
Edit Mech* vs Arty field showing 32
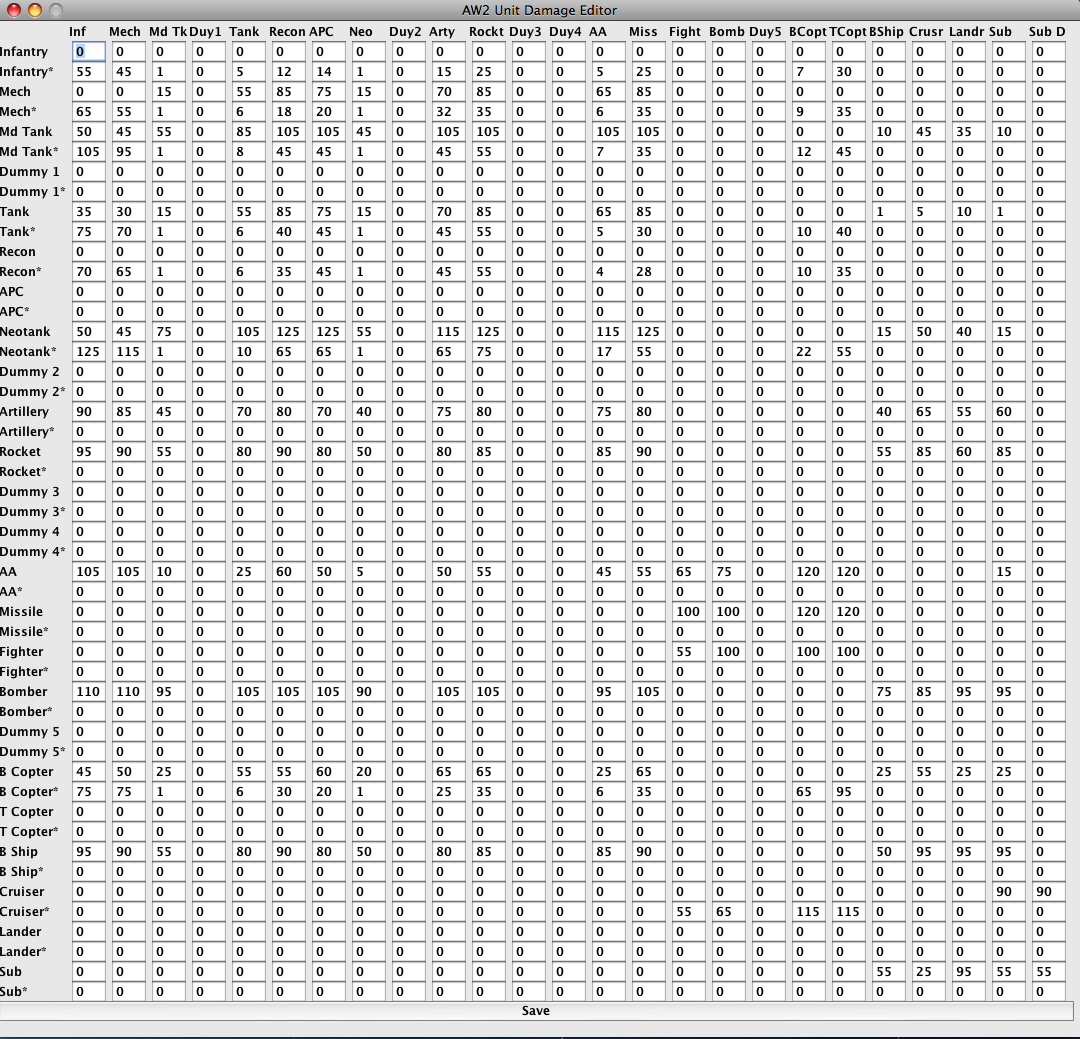pyautogui.click(x=448, y=112)
